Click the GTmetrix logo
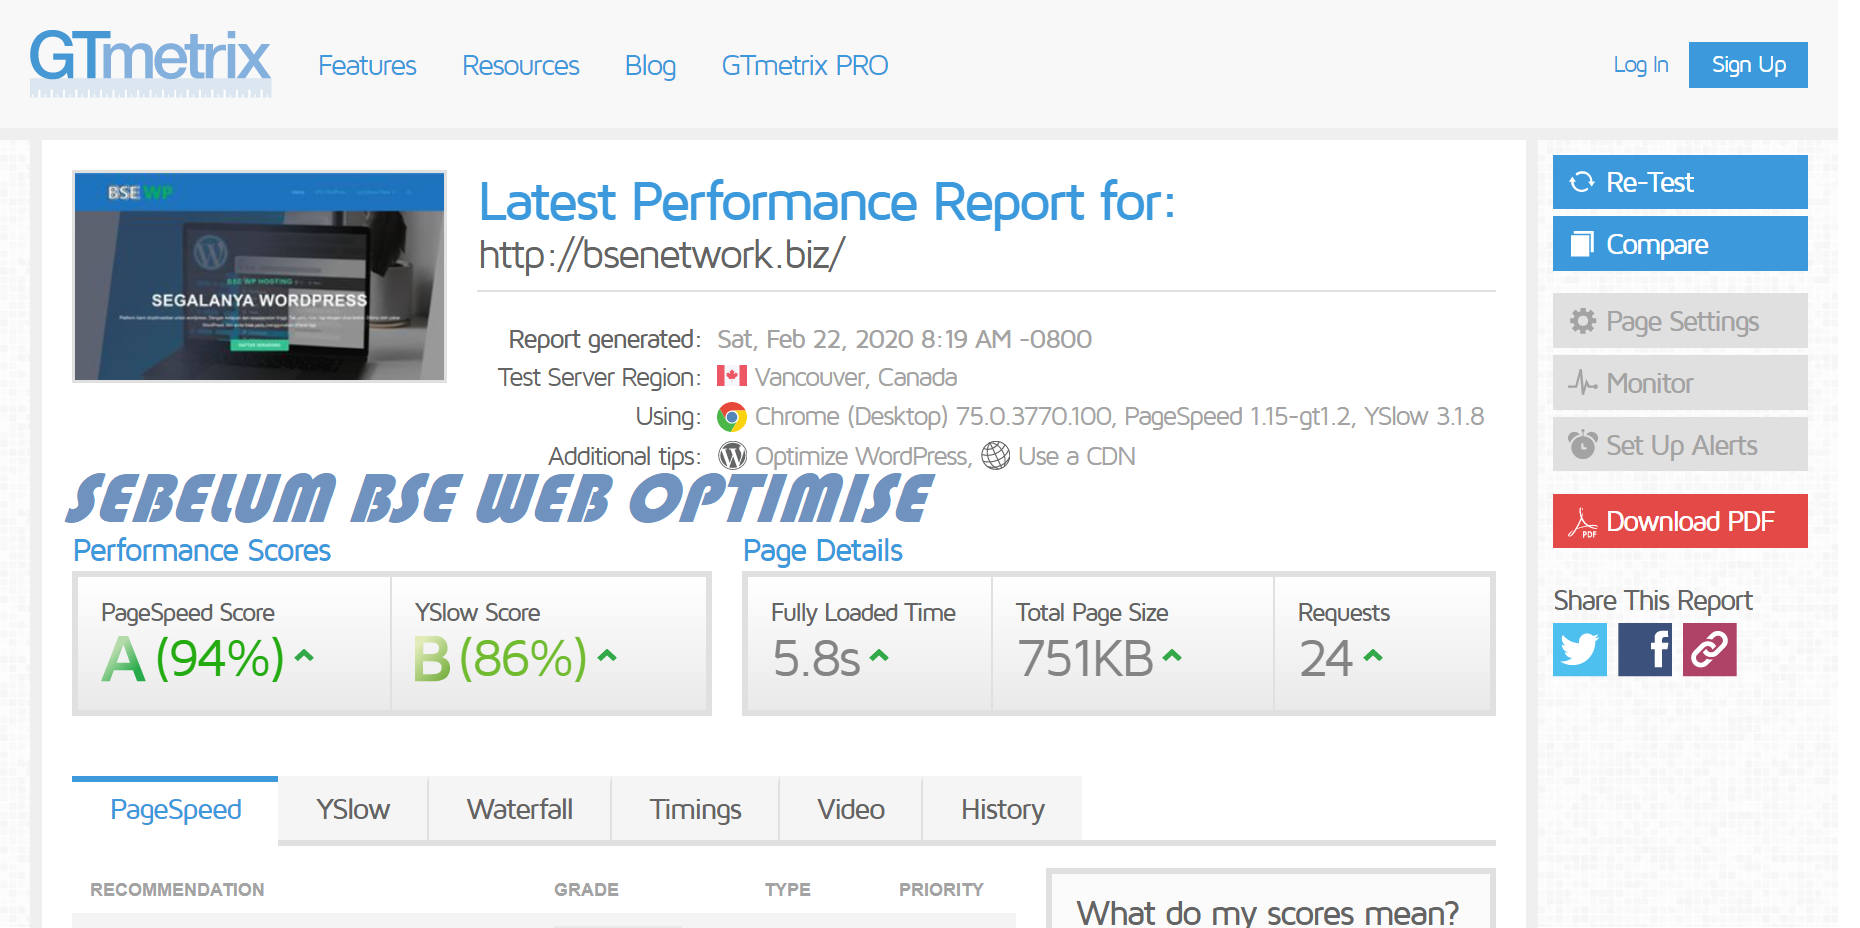This screenshot has width=1860, height=928. click(150, 63)
